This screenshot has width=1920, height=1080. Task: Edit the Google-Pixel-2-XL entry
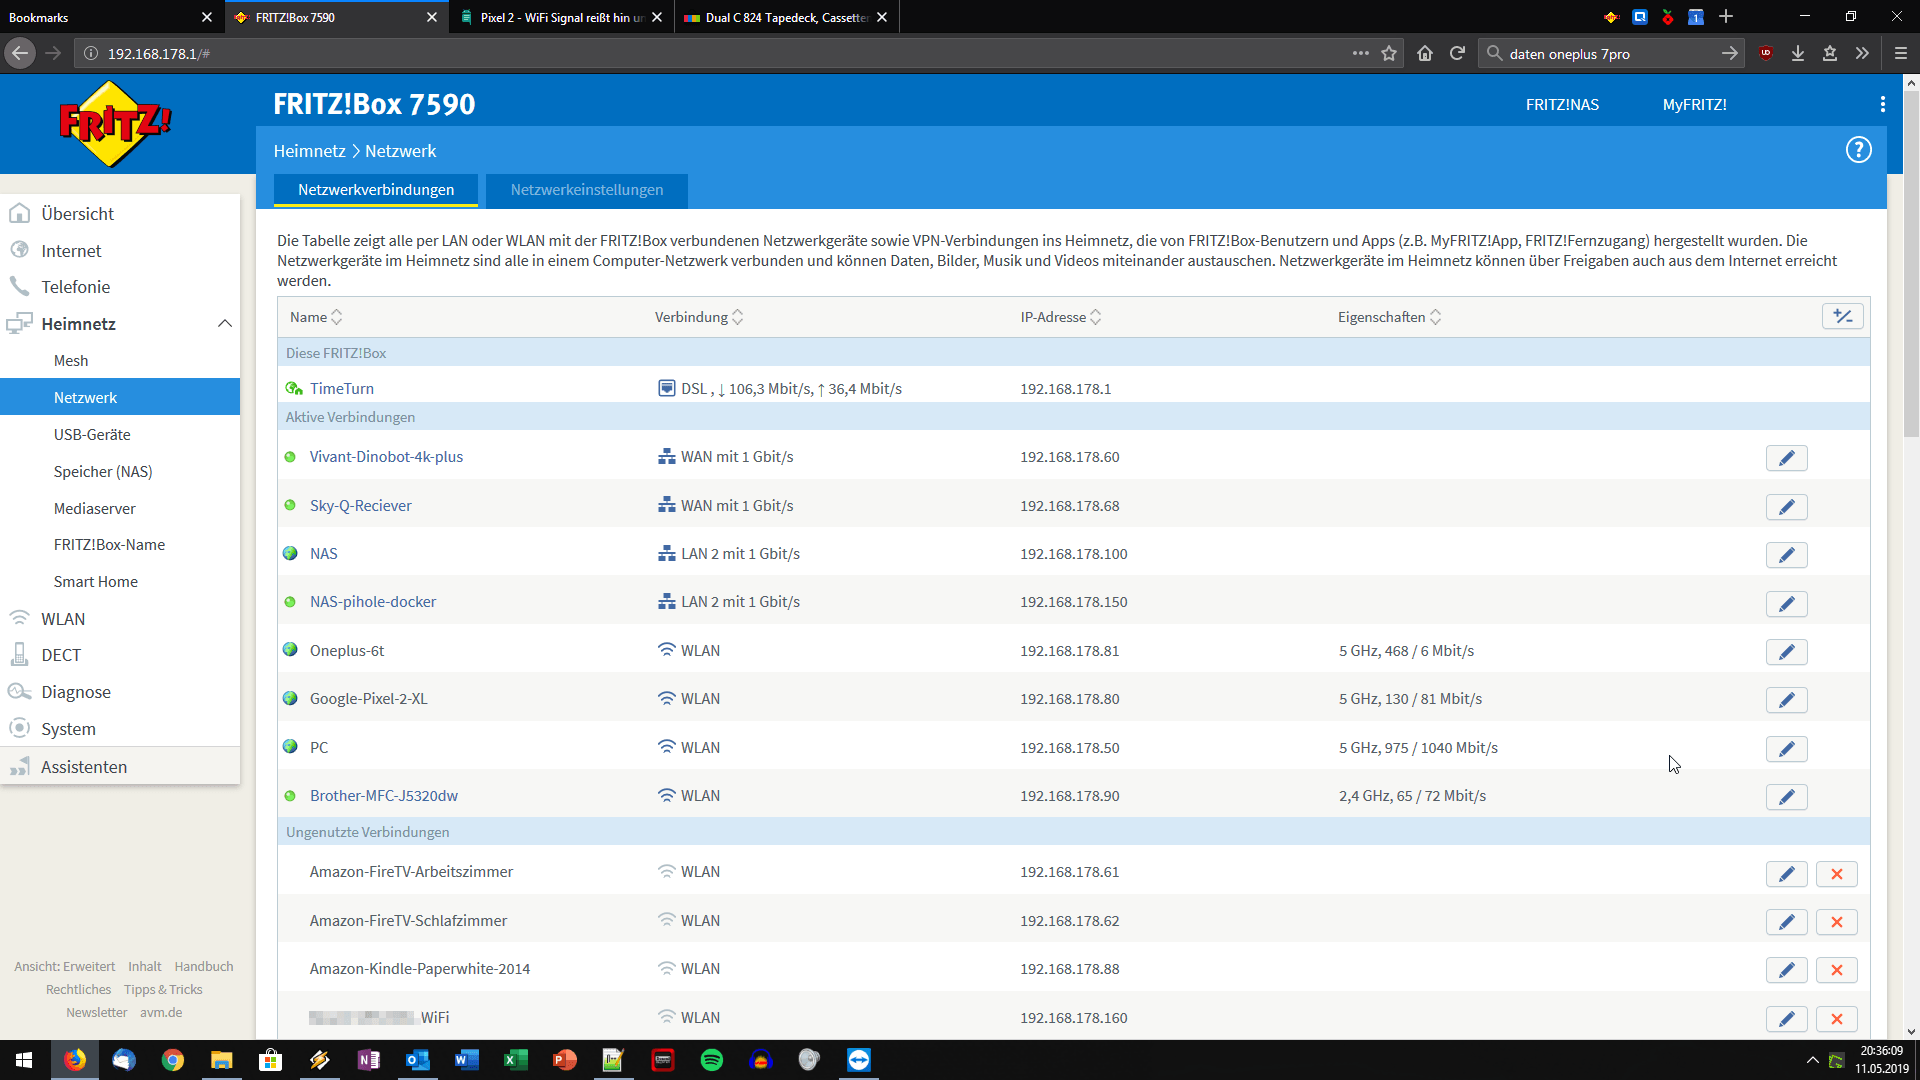(1786, 700)
